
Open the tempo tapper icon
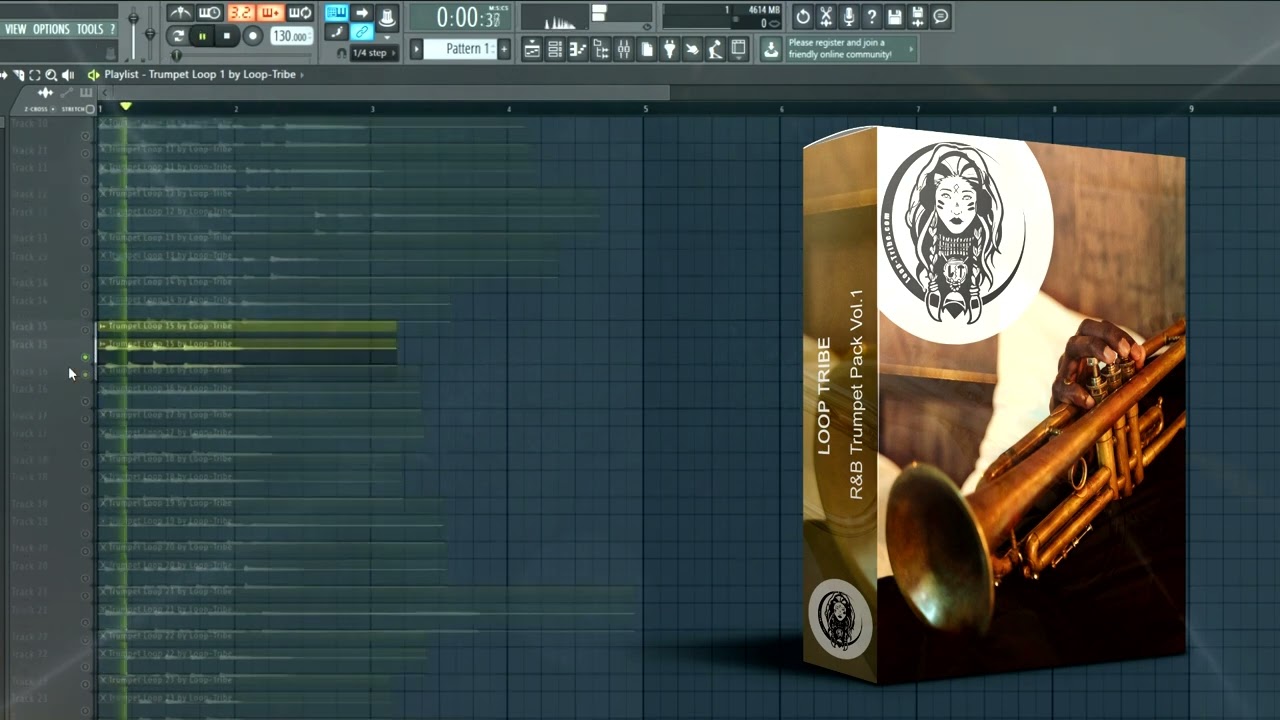(x=716, y=49)
